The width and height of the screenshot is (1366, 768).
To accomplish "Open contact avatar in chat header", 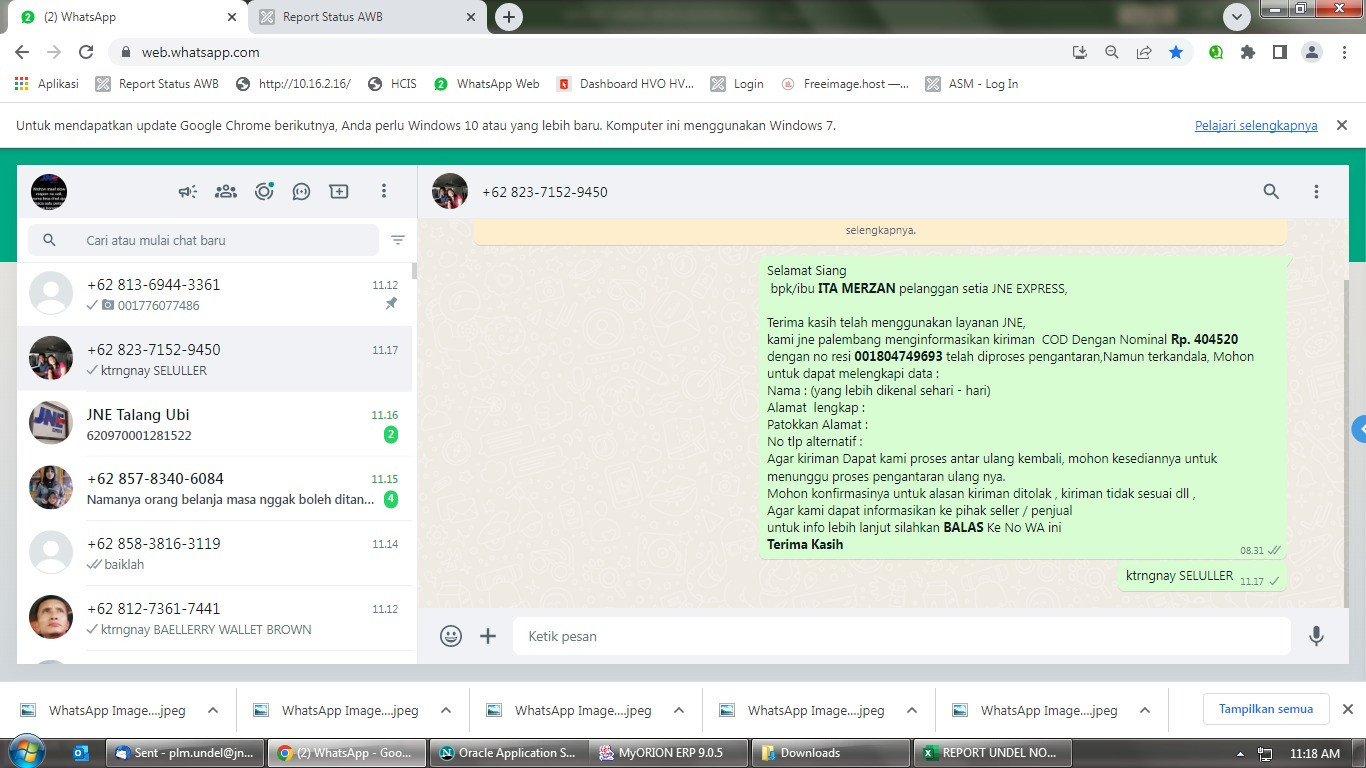I will point(450,191).
